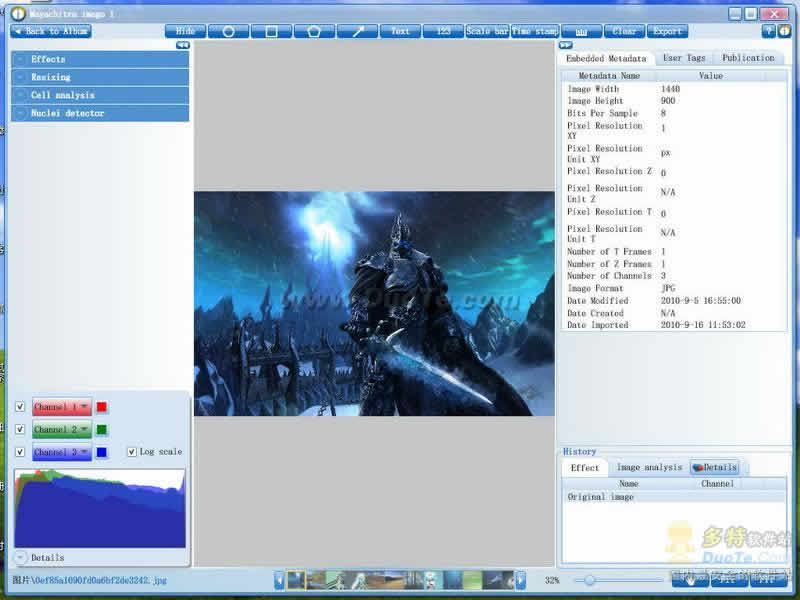Choose the Text annotation tool

[x=401, y=31]
